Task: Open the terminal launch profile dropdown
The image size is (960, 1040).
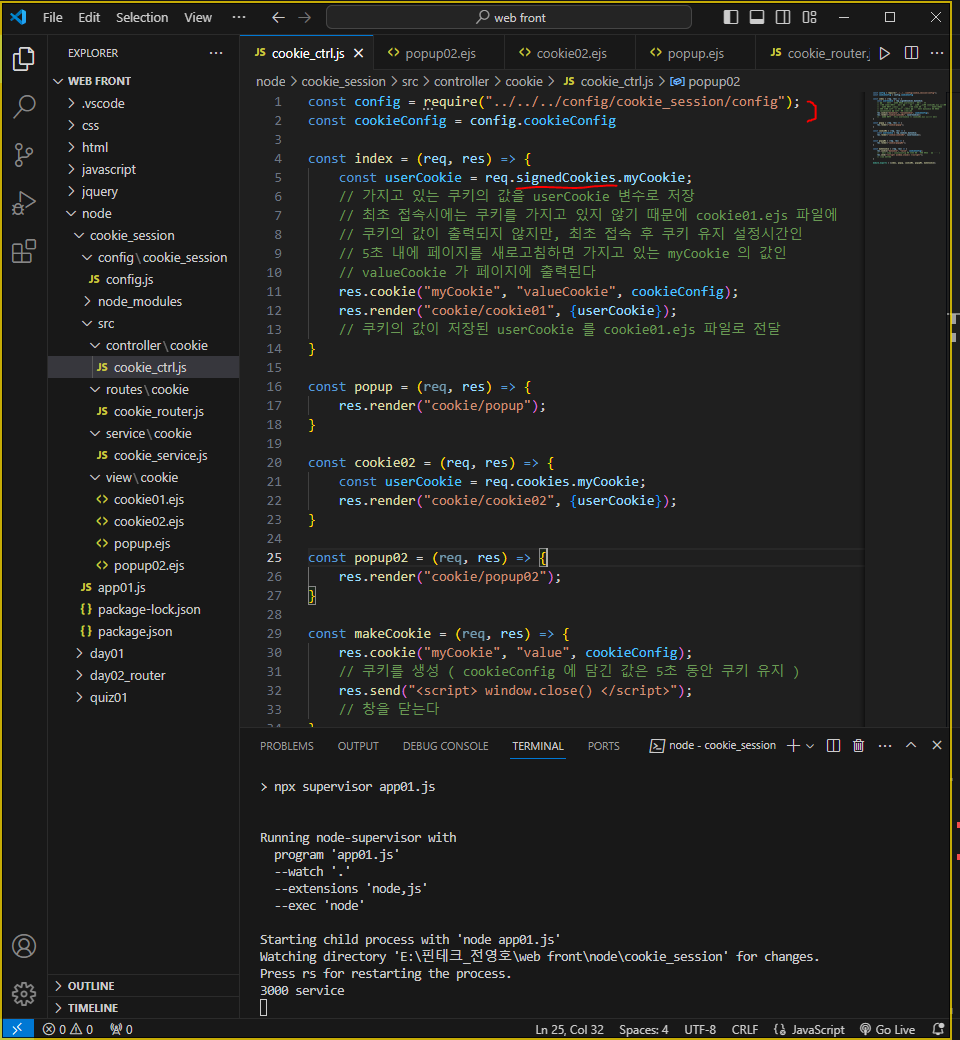Action: pos(810,746)
